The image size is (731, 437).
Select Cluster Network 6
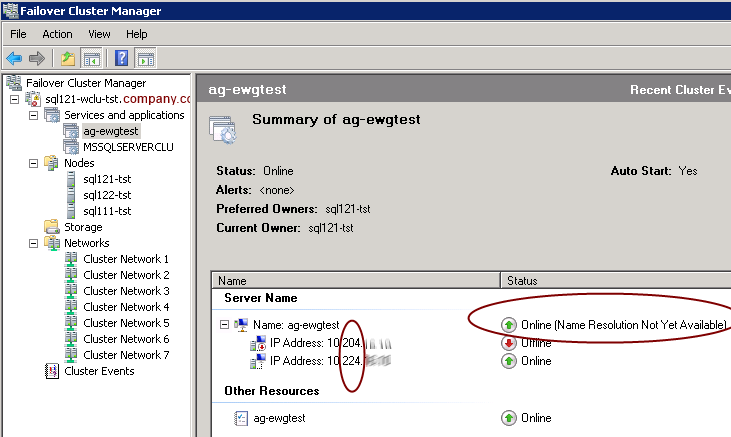pyautogui.click(x=126, y=339)
